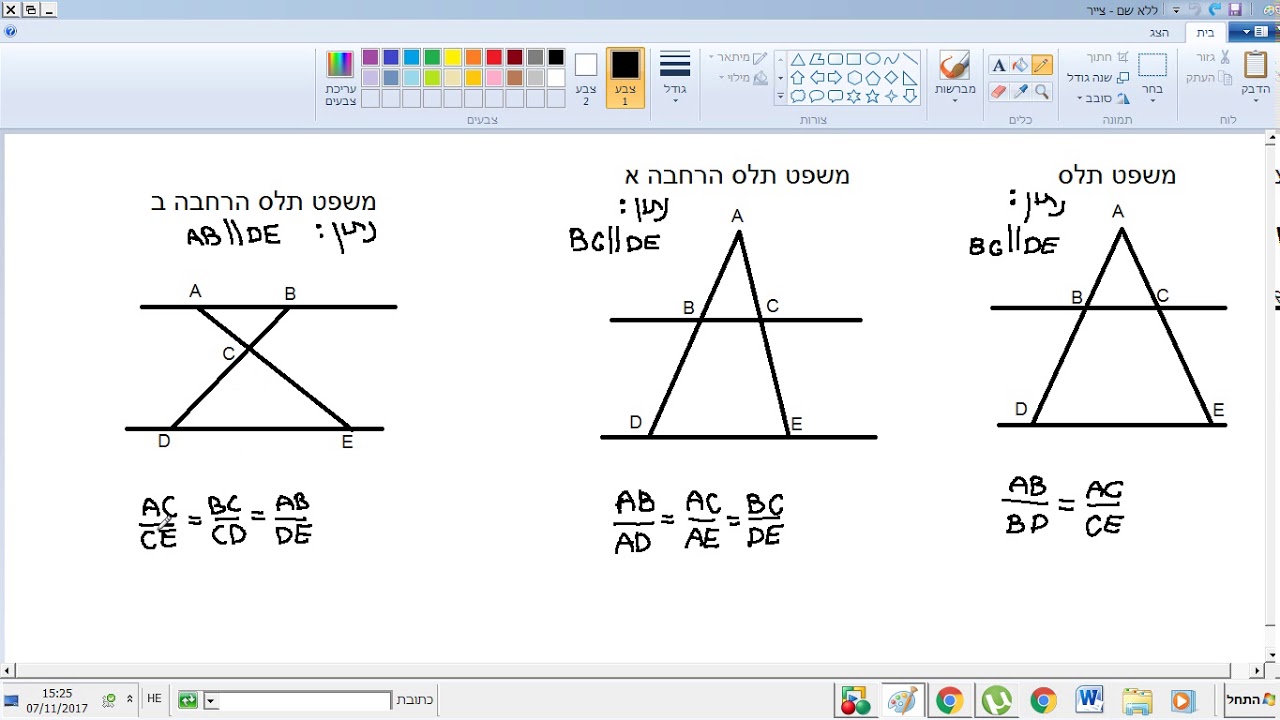Switch to the View (הצג) tab

[1159, 33]
